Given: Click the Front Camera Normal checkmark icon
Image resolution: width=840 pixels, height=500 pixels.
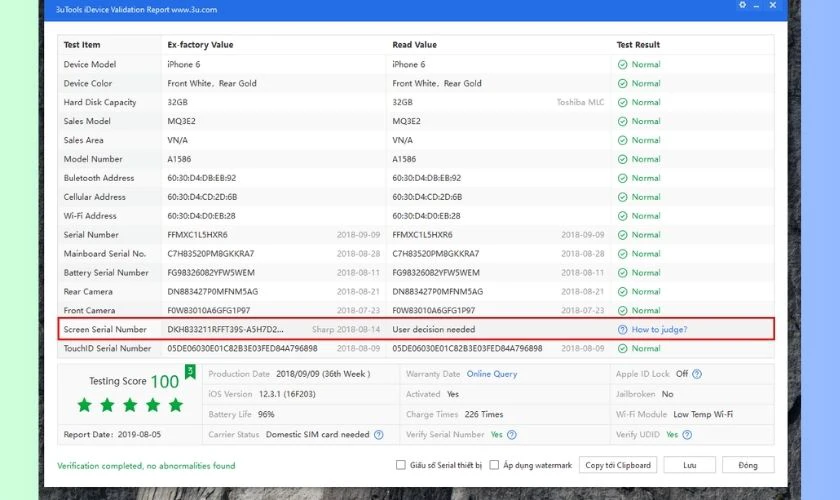Looking at the screenshot, I should coord(622,311).
